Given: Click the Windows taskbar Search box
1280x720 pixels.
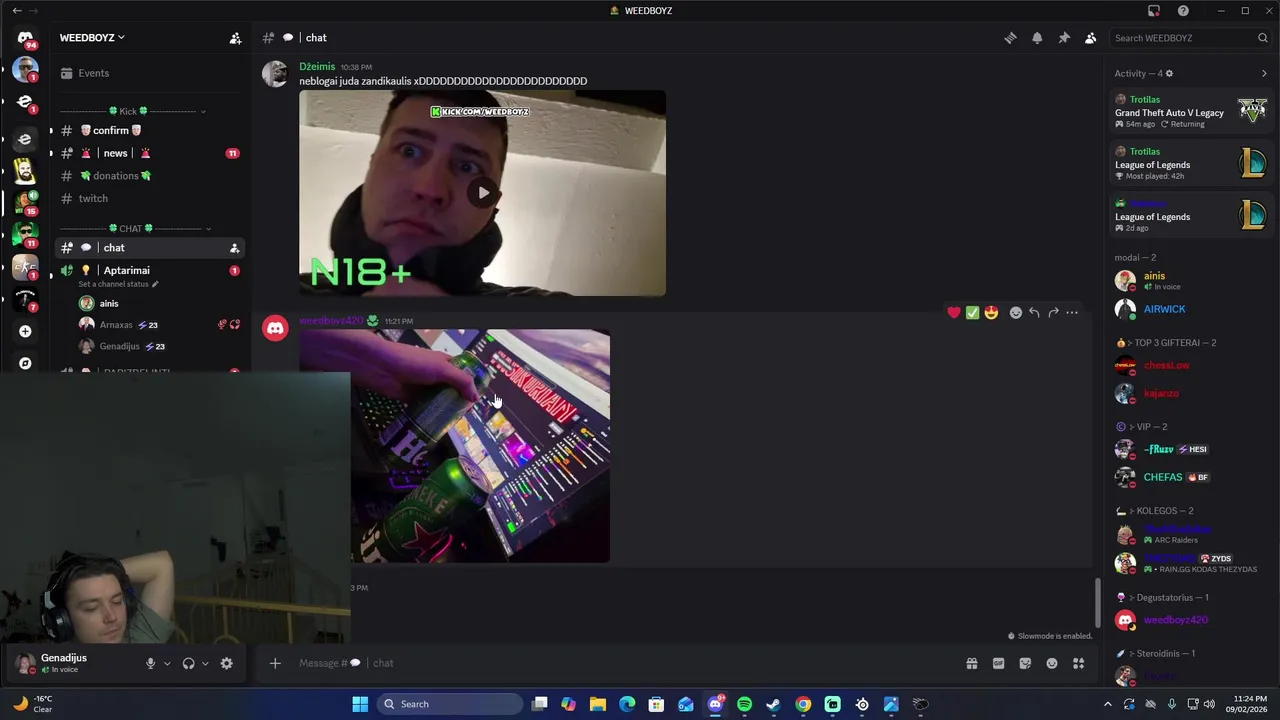Looking at the screenshot, I should click(450, 704).
